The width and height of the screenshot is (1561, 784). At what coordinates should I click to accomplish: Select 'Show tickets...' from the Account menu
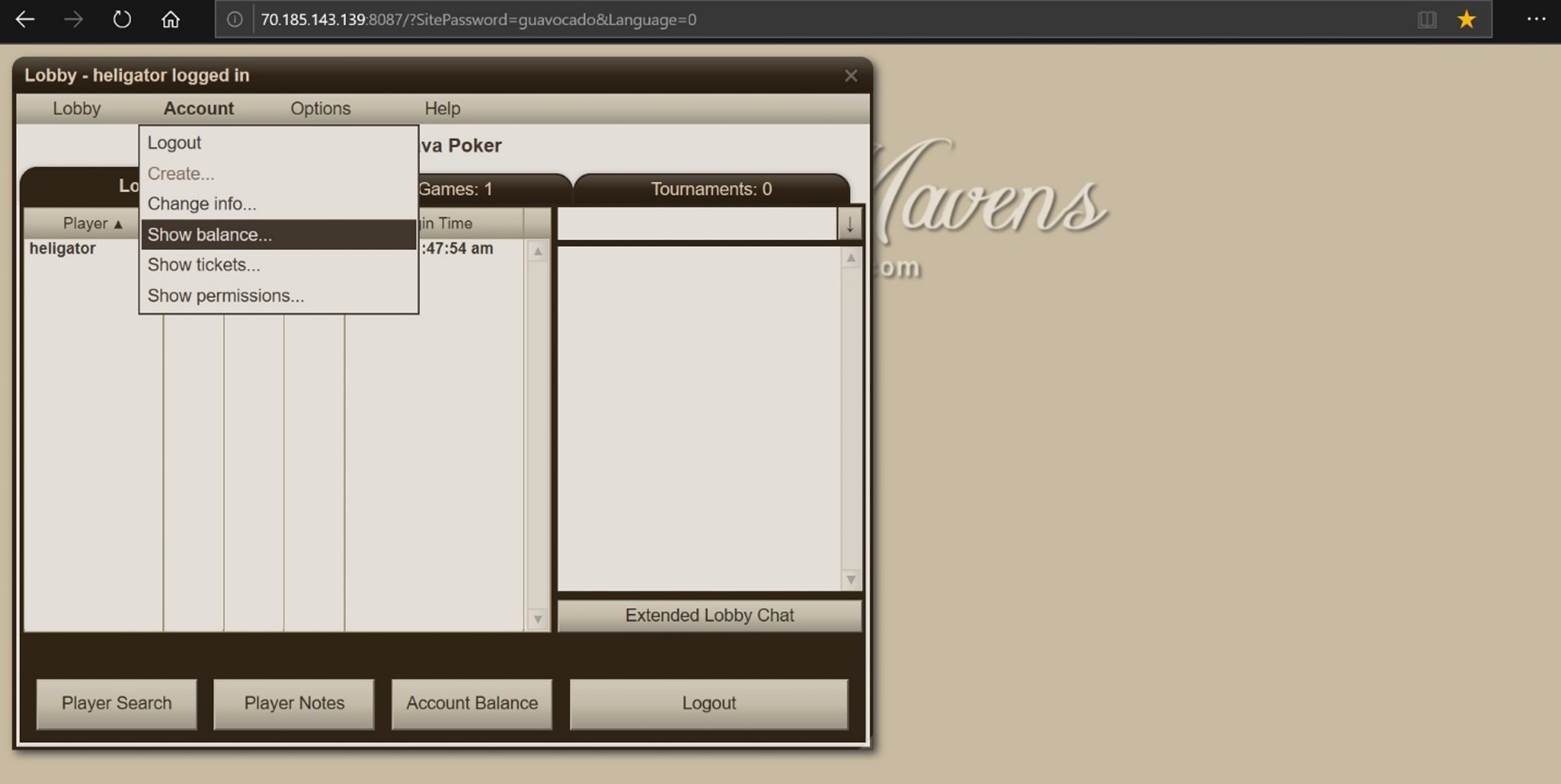(x=203, y=265)
